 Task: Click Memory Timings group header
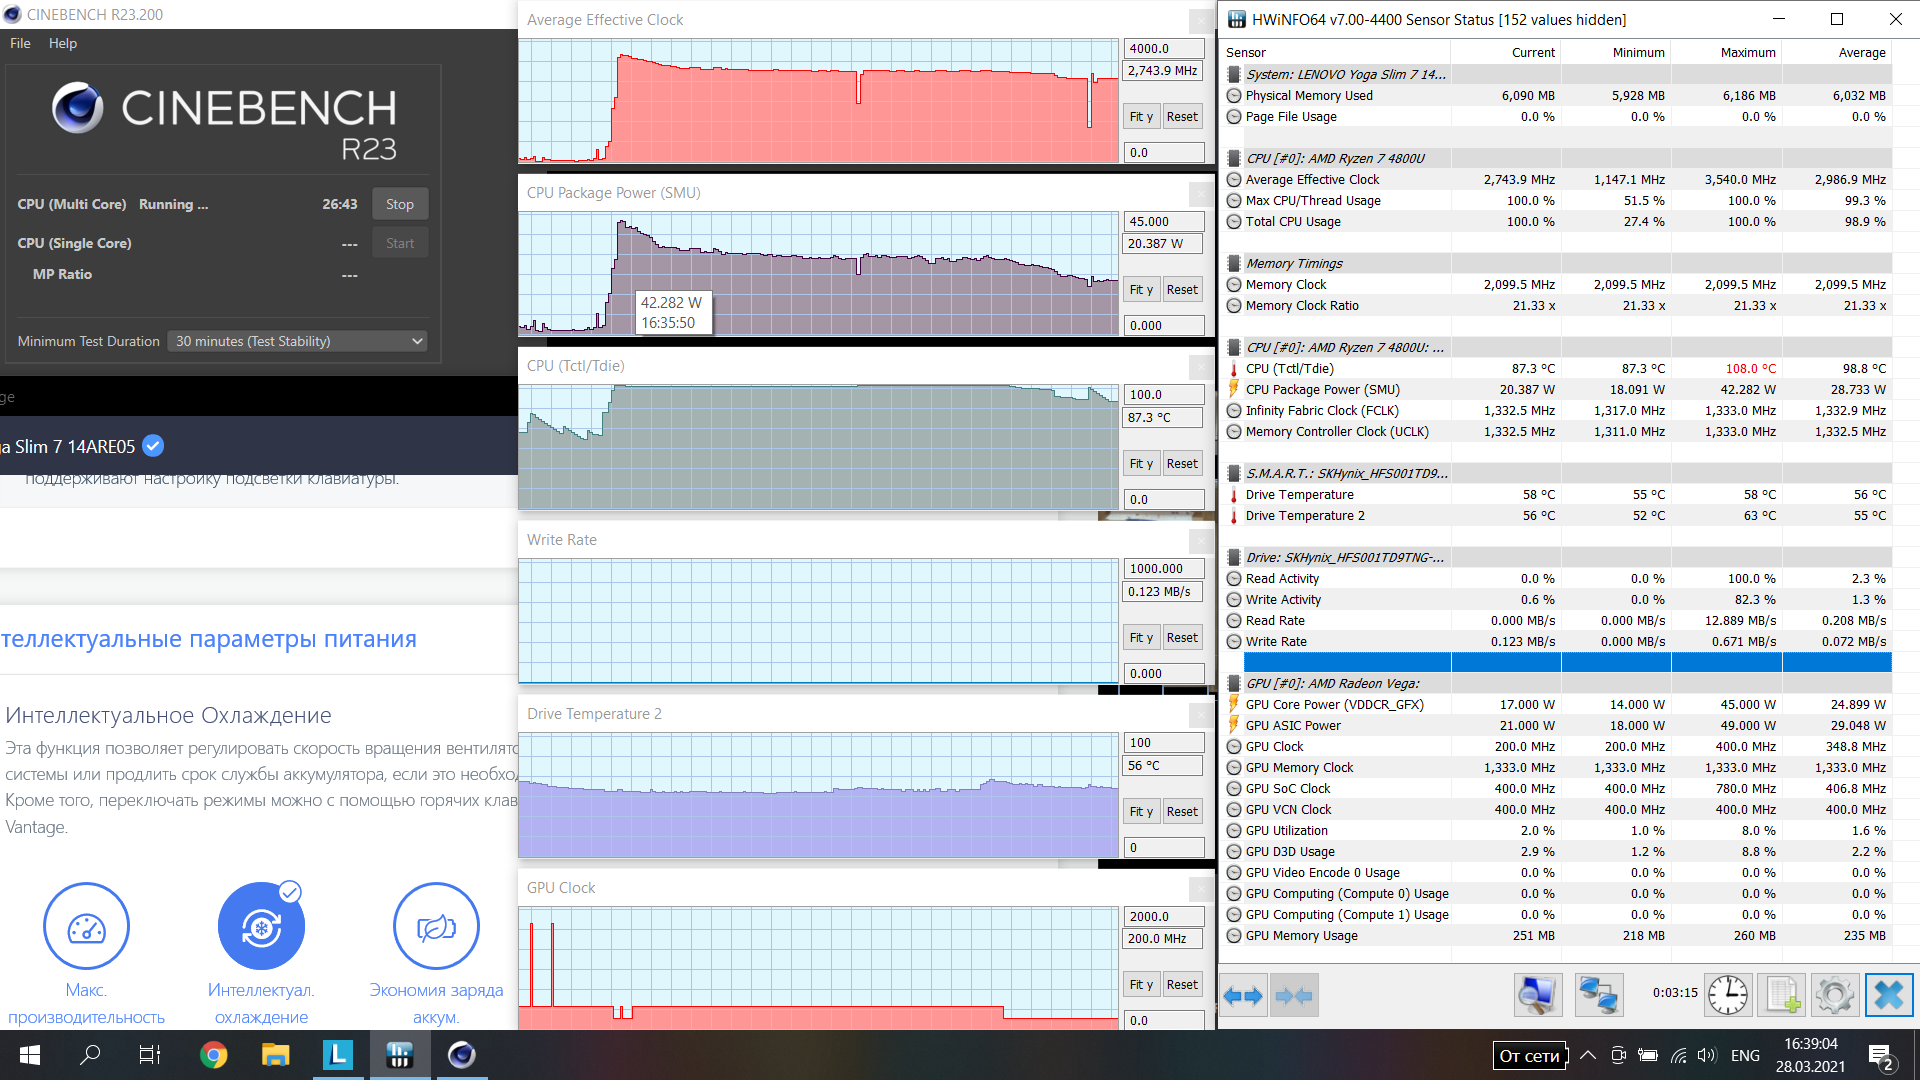1294,263
